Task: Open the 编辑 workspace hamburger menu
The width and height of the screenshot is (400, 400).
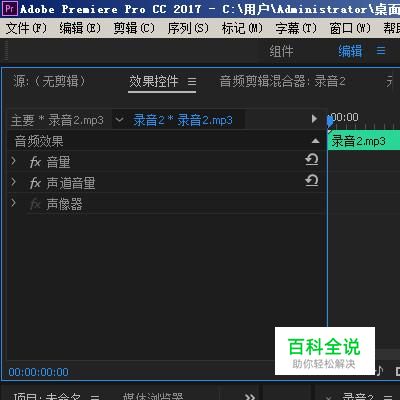Action: 381,51
